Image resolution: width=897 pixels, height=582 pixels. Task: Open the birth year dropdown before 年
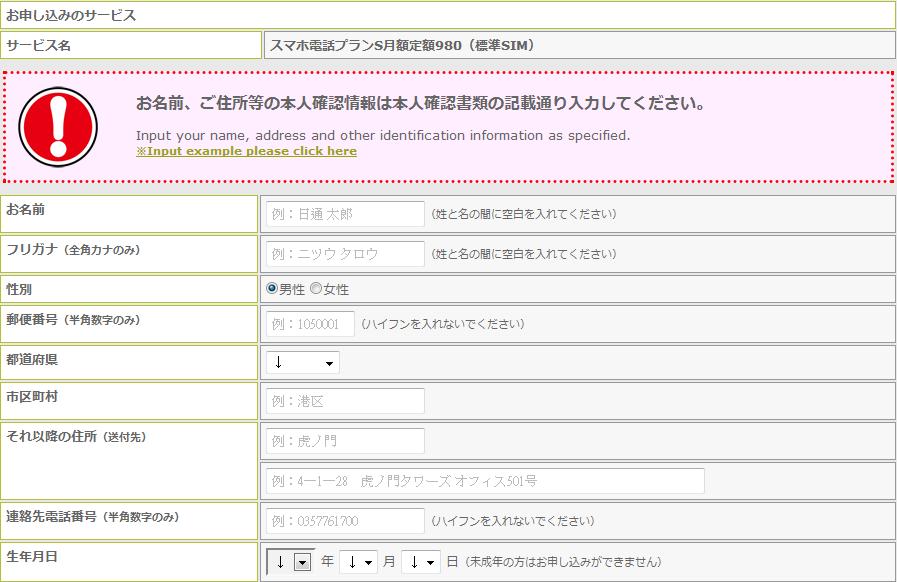pos(290,562)
